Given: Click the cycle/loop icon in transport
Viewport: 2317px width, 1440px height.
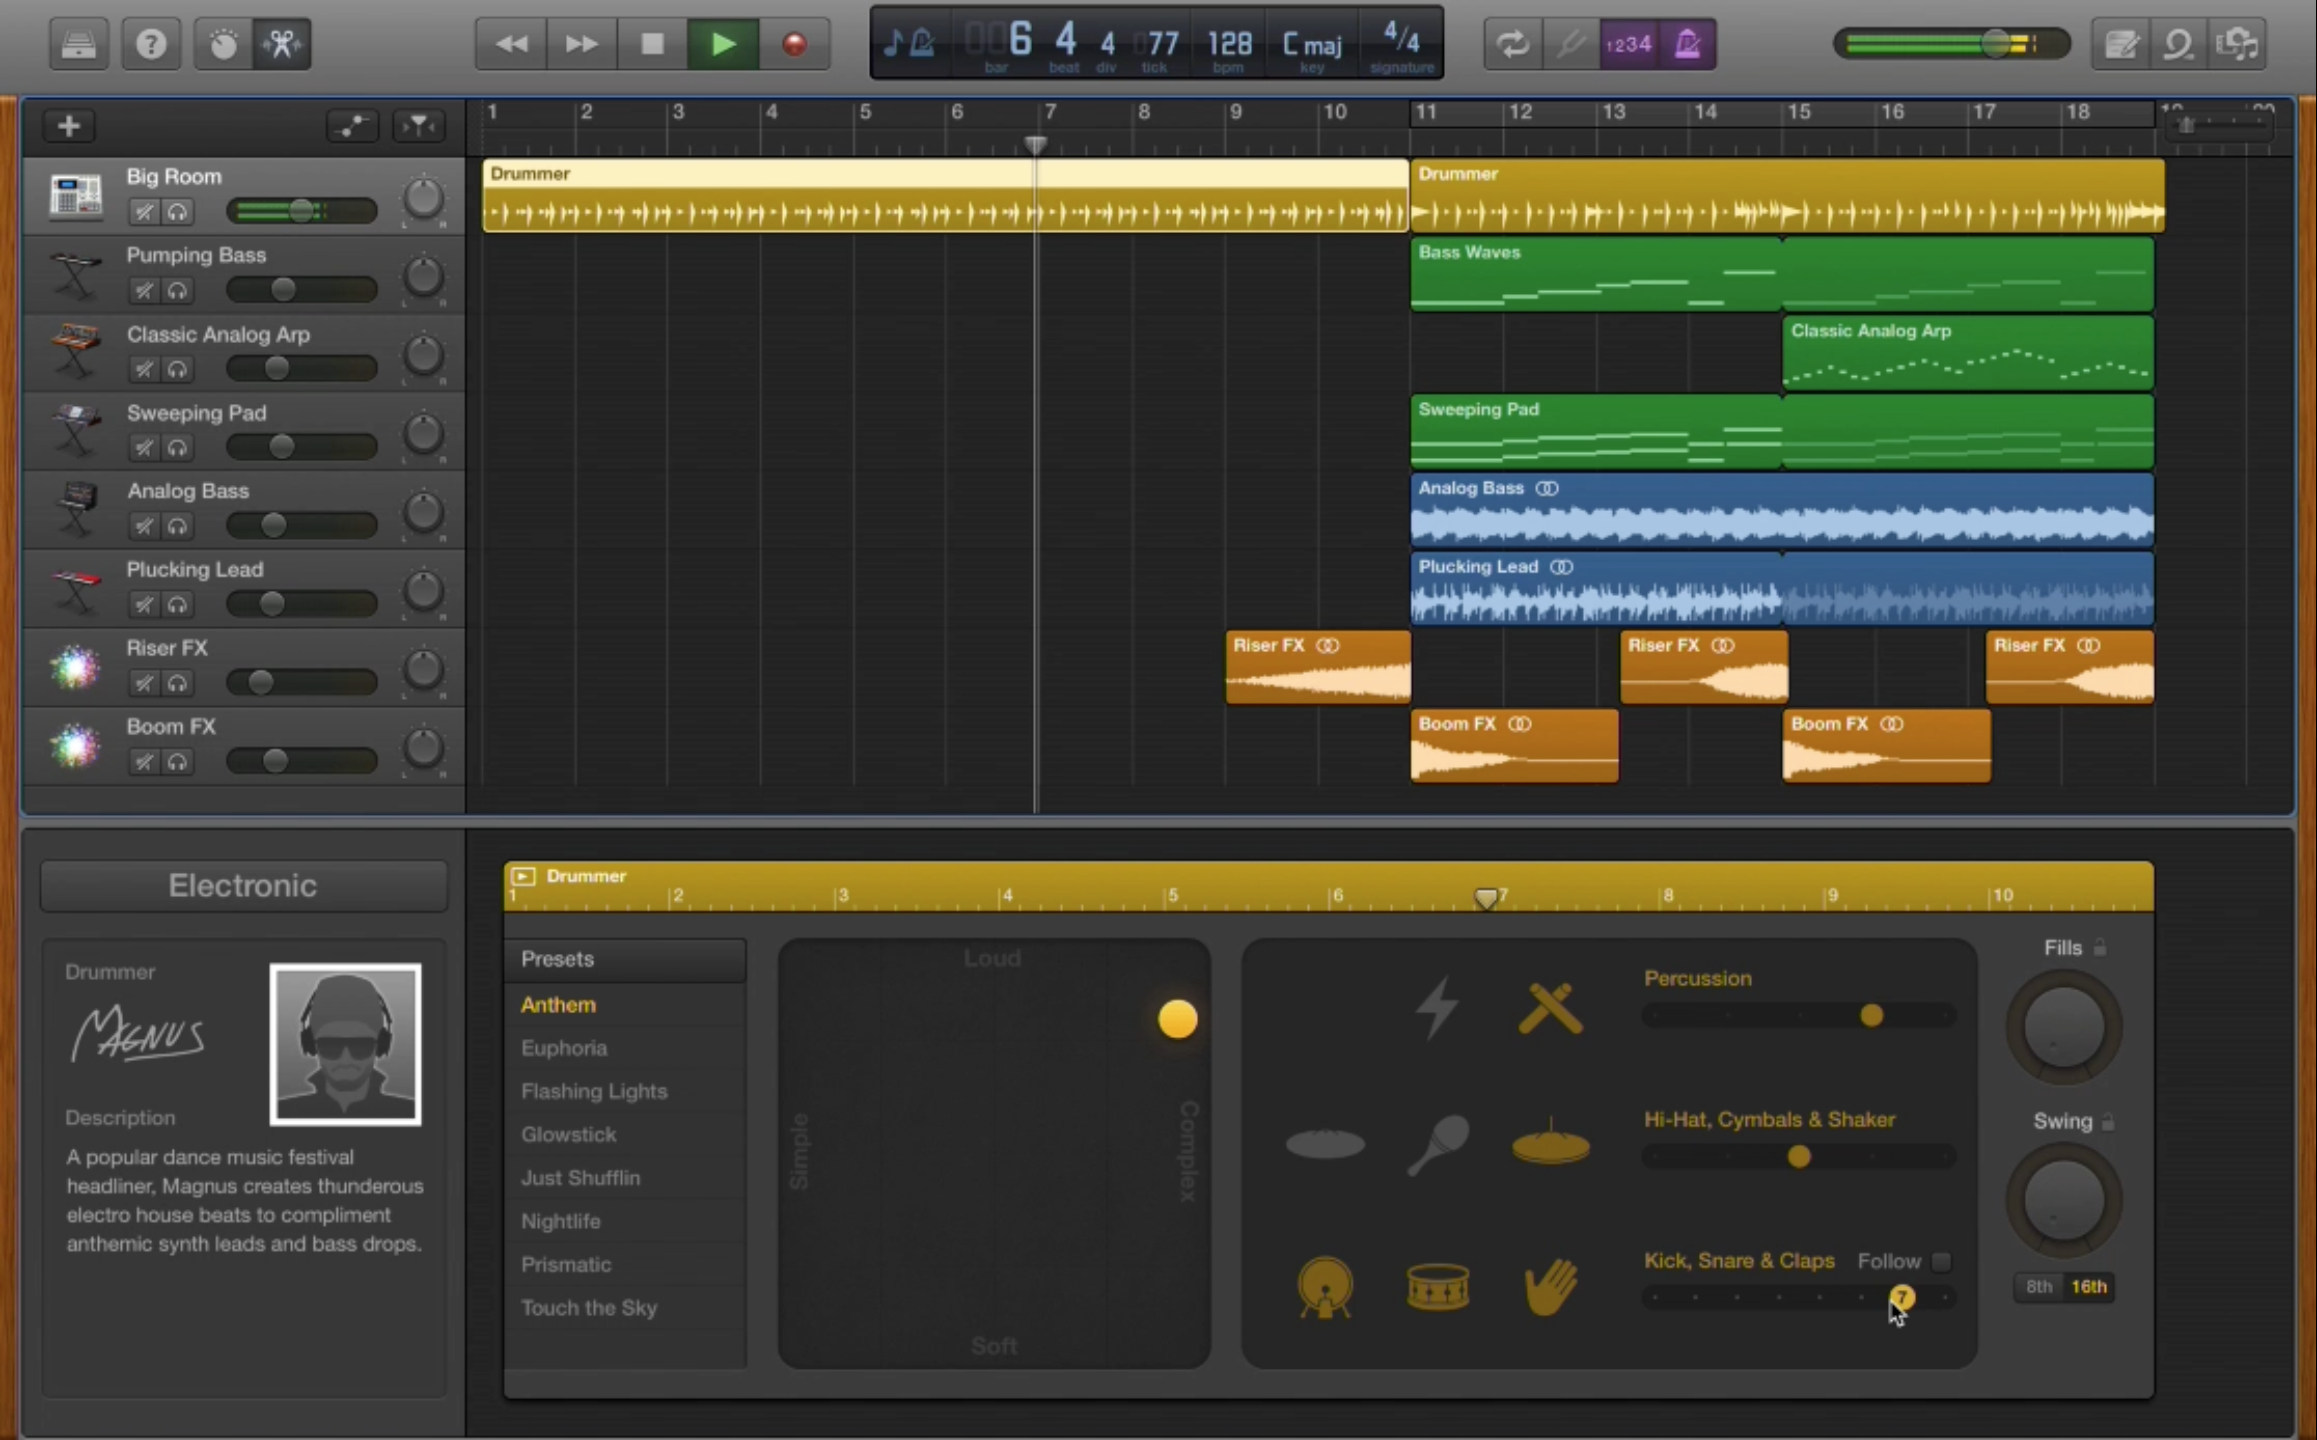Looking at the screenshot, I should [1508, 43].
